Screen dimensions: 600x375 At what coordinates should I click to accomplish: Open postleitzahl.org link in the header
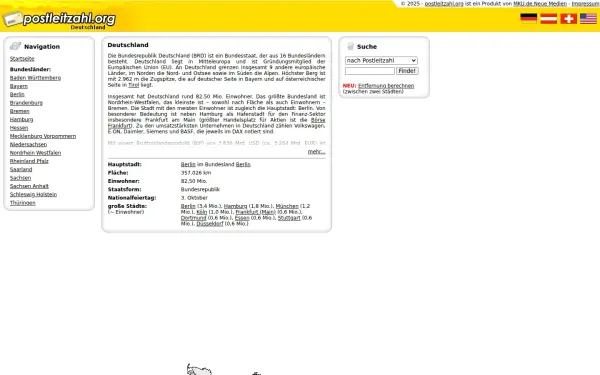tap(444, 3)
